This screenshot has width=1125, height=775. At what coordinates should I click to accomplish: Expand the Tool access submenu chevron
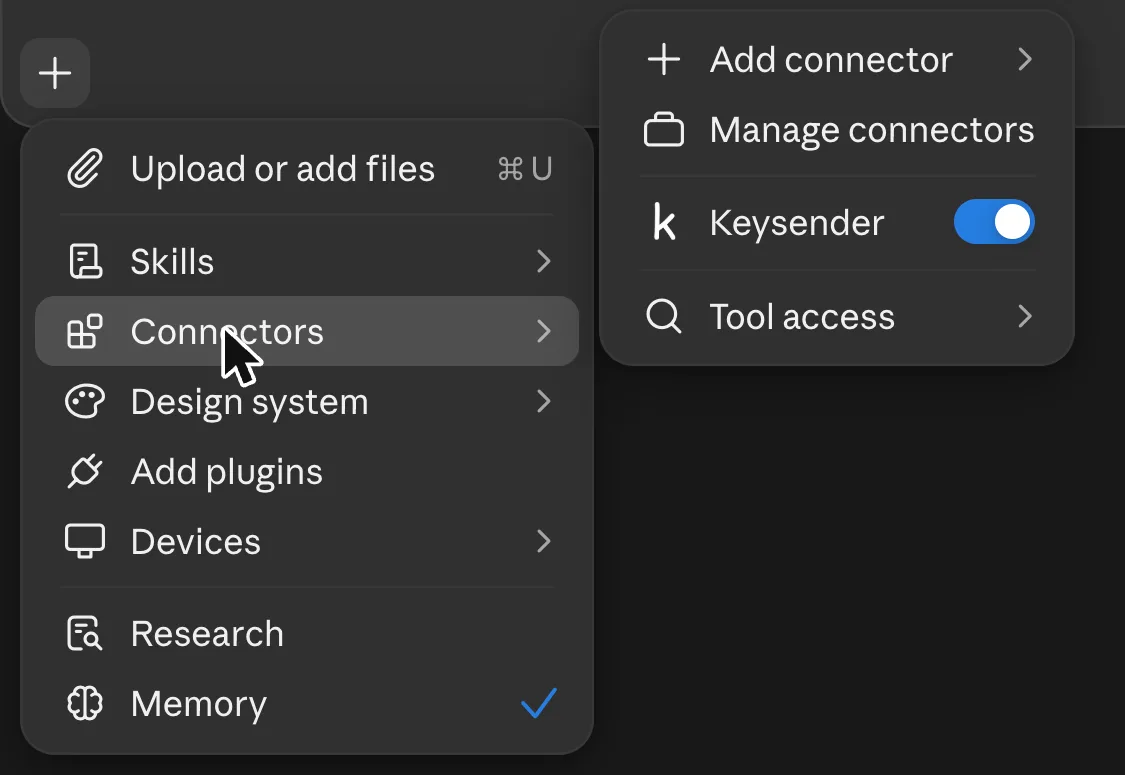(x=1025, y=316)
